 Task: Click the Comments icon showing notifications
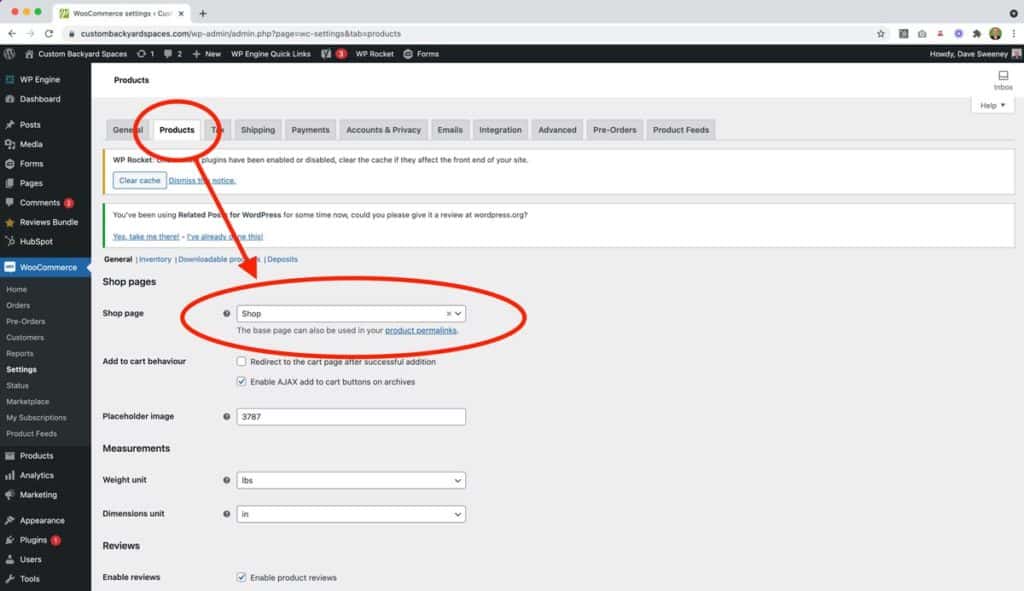click(39, 203)
